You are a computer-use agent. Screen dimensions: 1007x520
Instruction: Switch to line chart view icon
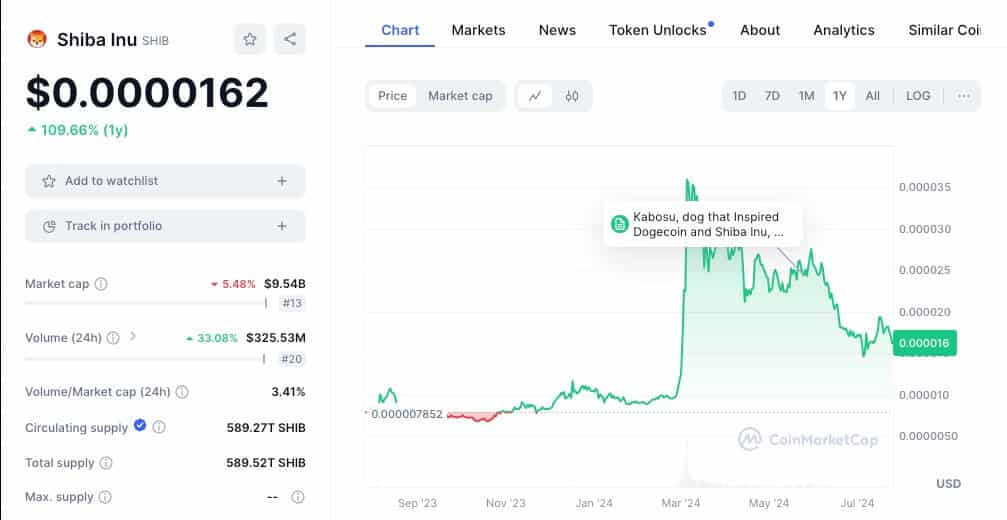click(x=536, y=96)
